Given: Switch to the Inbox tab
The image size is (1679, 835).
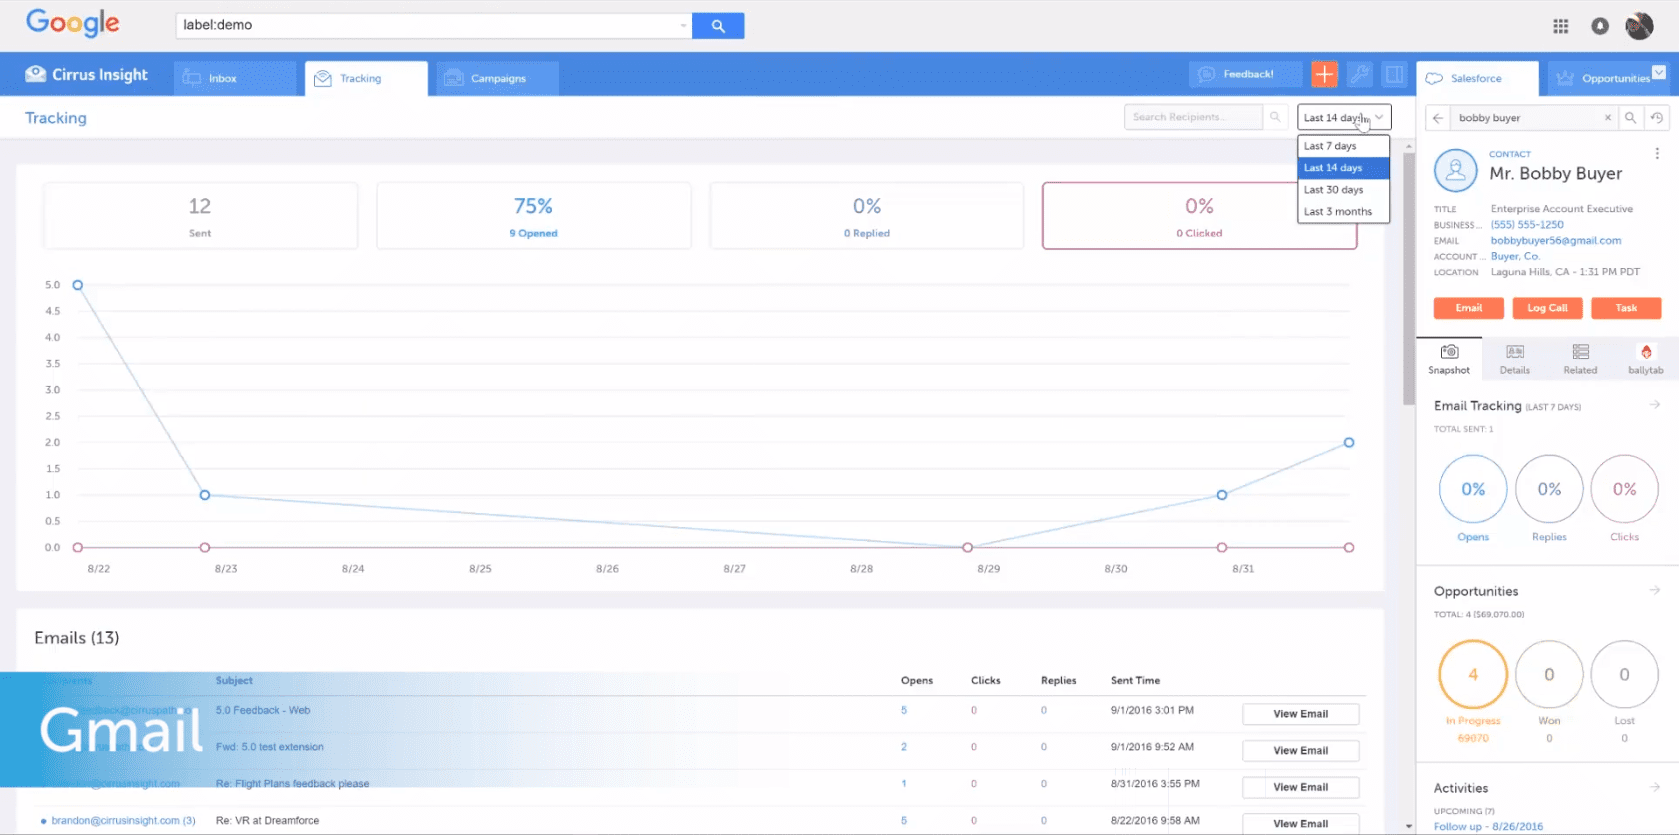Looking at the screenshot, I should pos(235,78).
